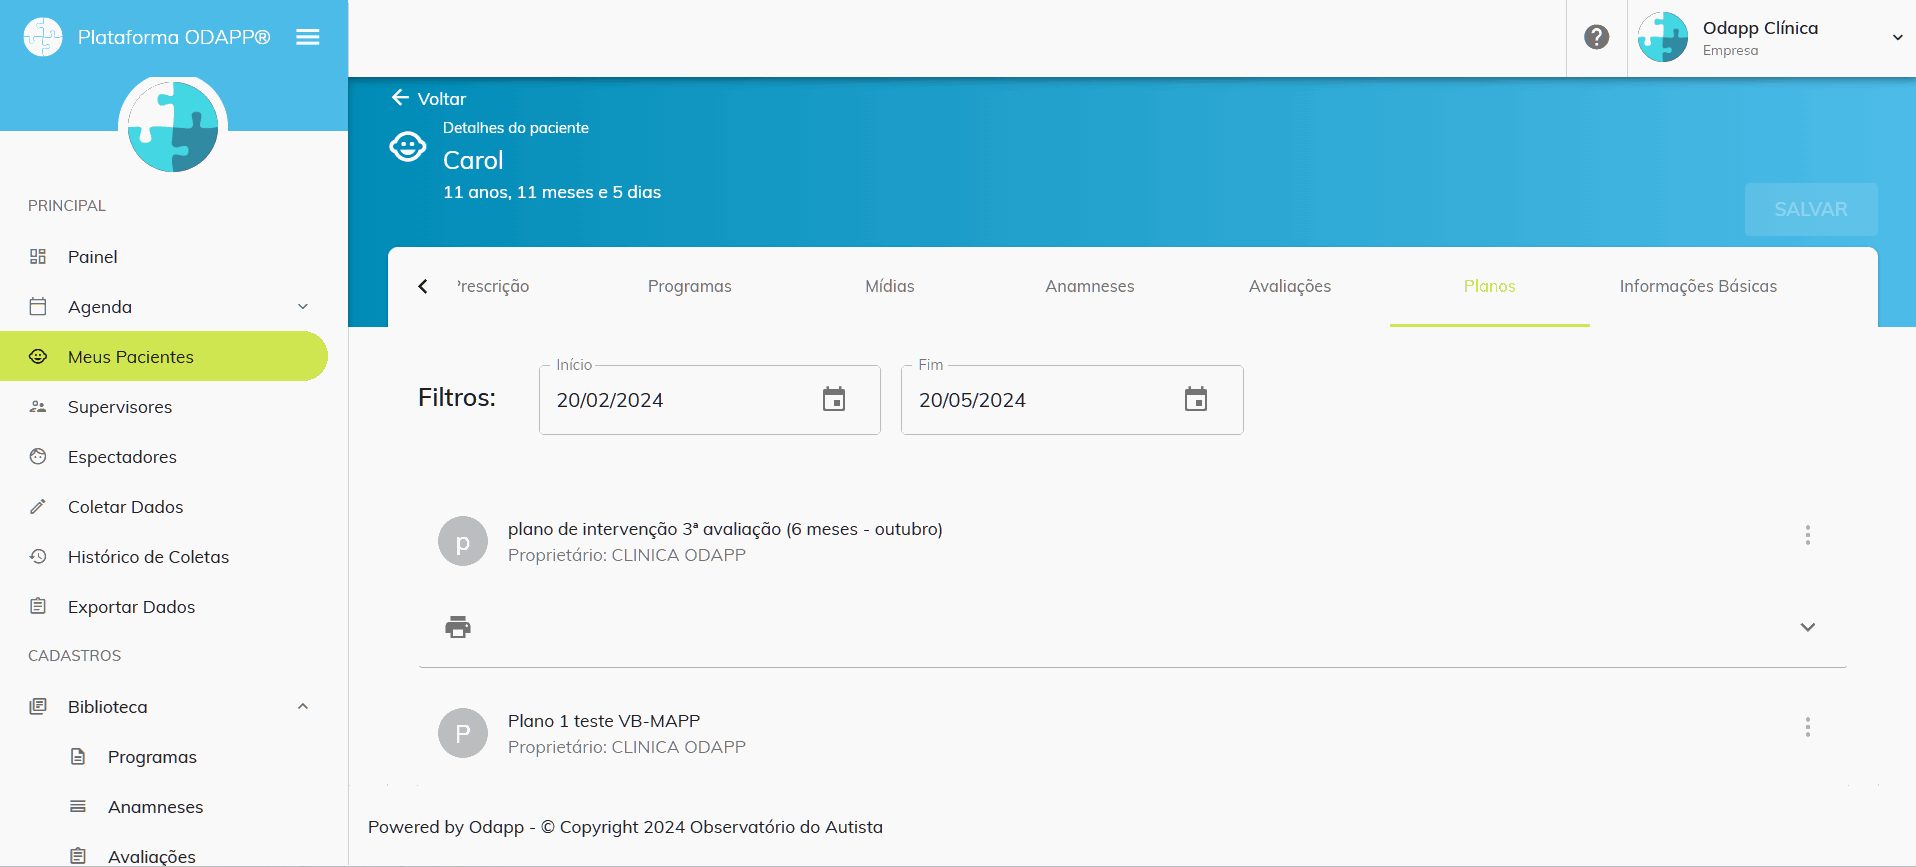Expand the plano de intervenção 3ª avaliação details
The image size is (1916, 867).
coord(1808,627)
